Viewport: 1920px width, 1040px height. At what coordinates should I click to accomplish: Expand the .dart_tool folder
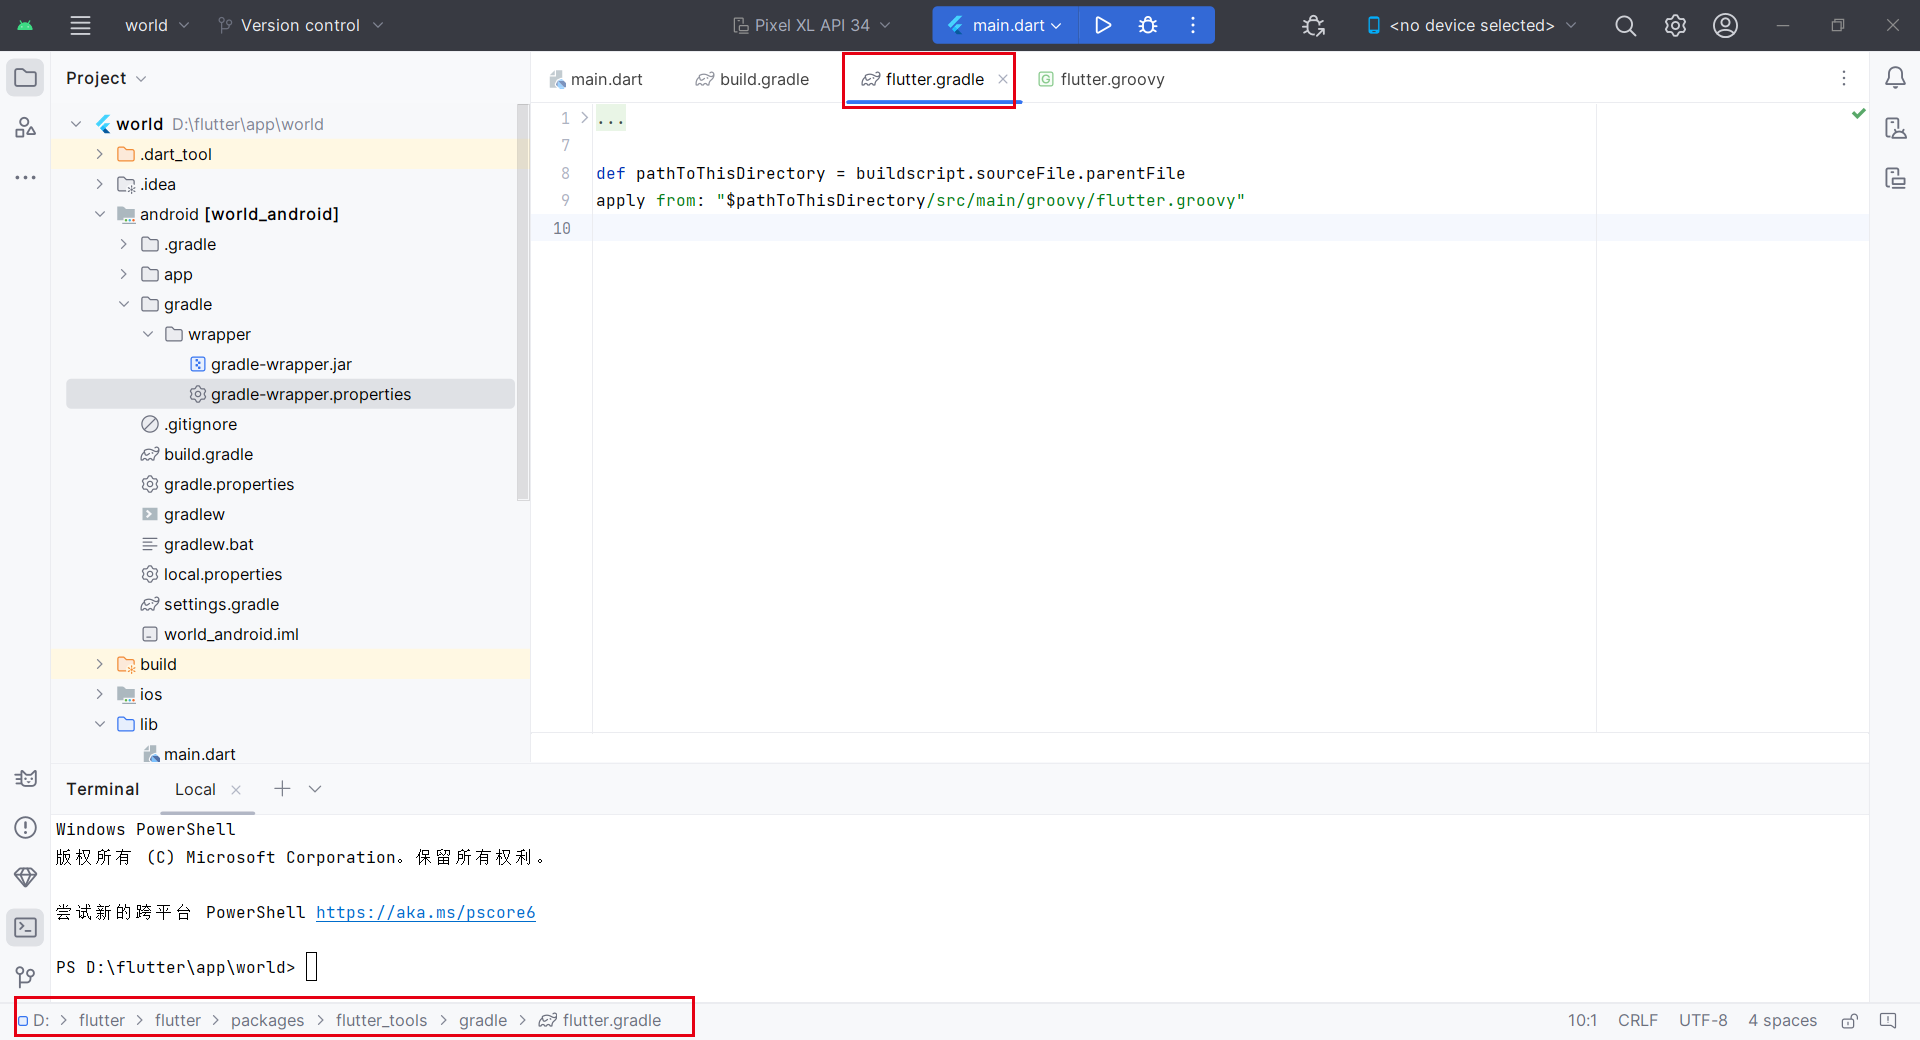(99, 154)
